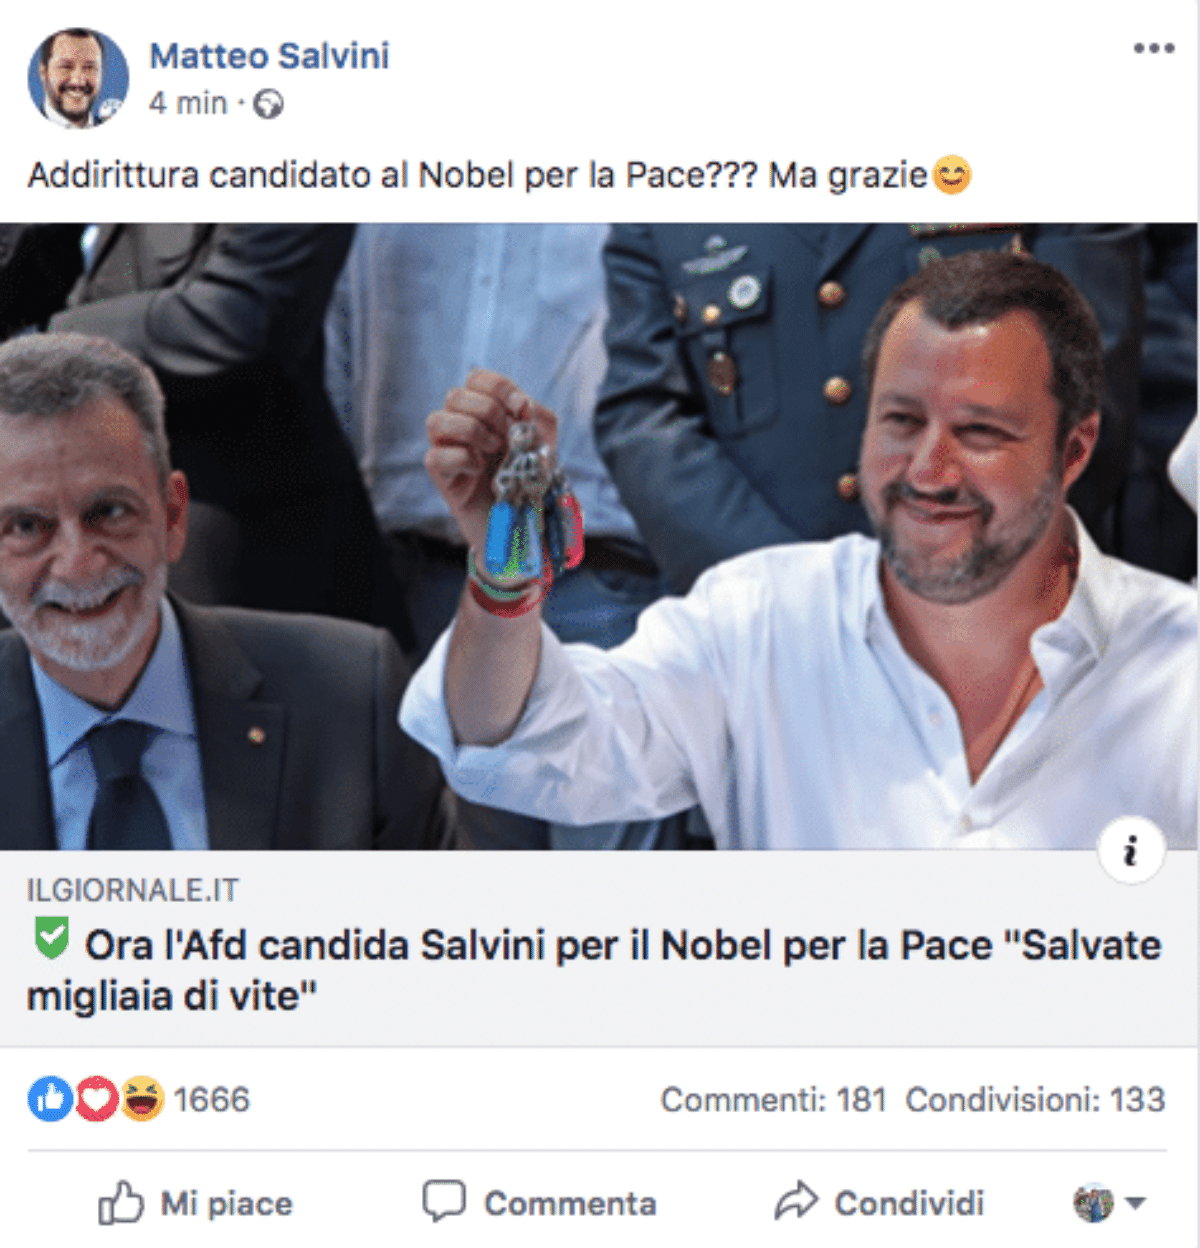Click the 'Condividi' share button
Image resolution: width=1200 pixels, height=1248 pixels.
click(880, 1202)
